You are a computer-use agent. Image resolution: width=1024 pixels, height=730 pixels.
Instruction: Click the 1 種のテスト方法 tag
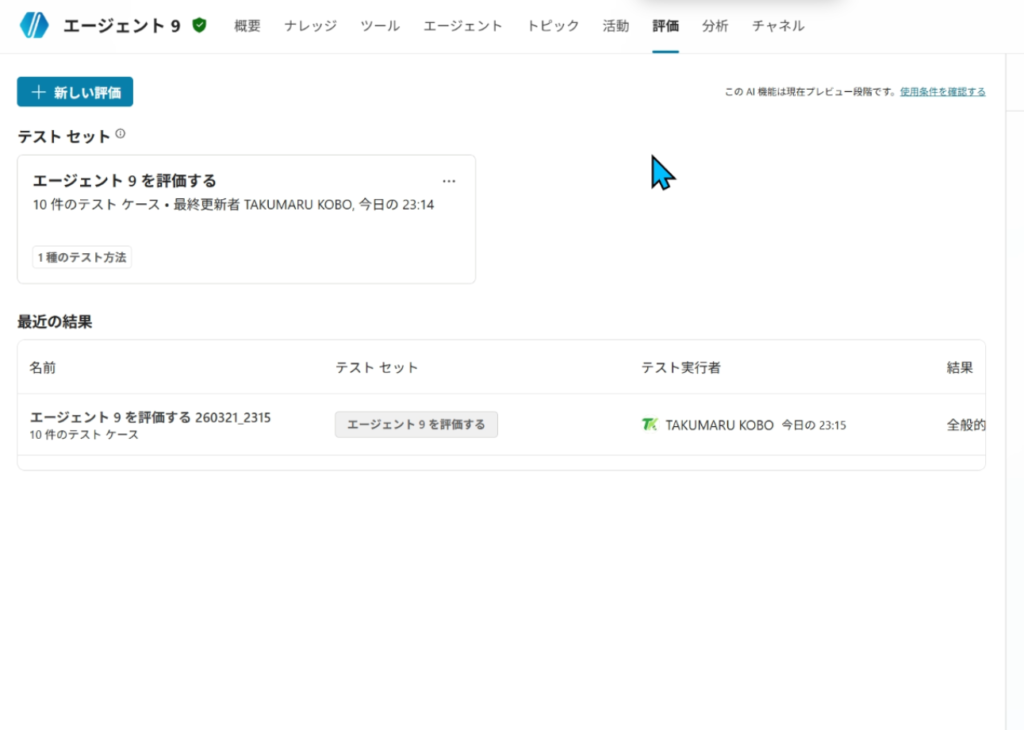[82, 258]
